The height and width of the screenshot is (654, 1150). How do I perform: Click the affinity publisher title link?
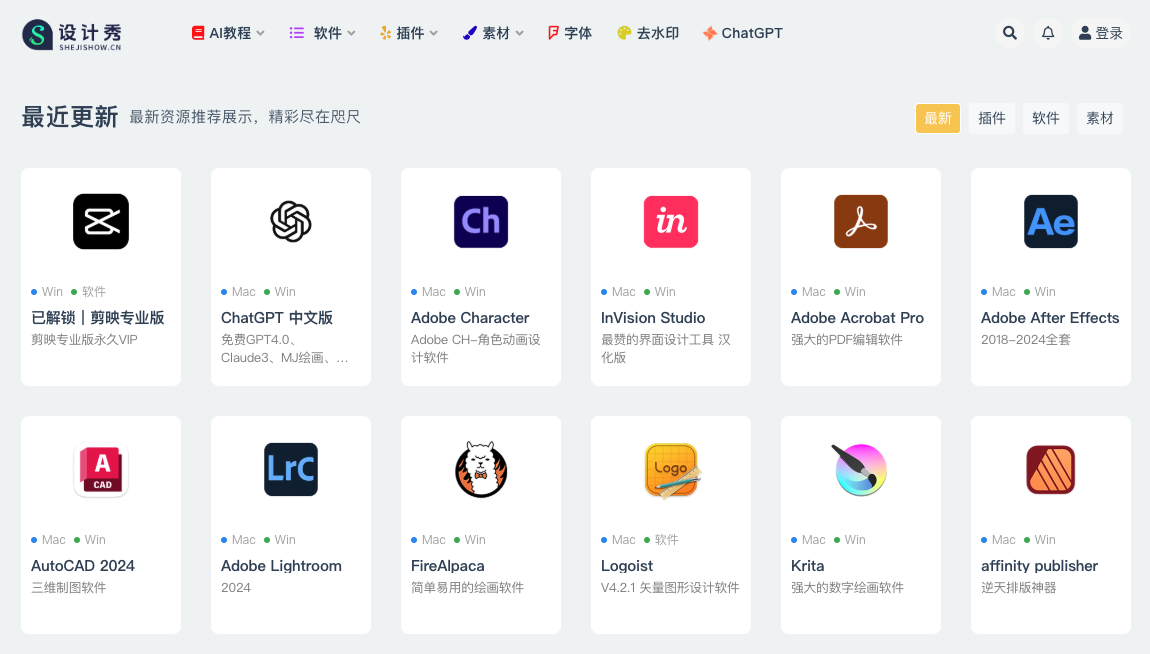[1039, 566]
